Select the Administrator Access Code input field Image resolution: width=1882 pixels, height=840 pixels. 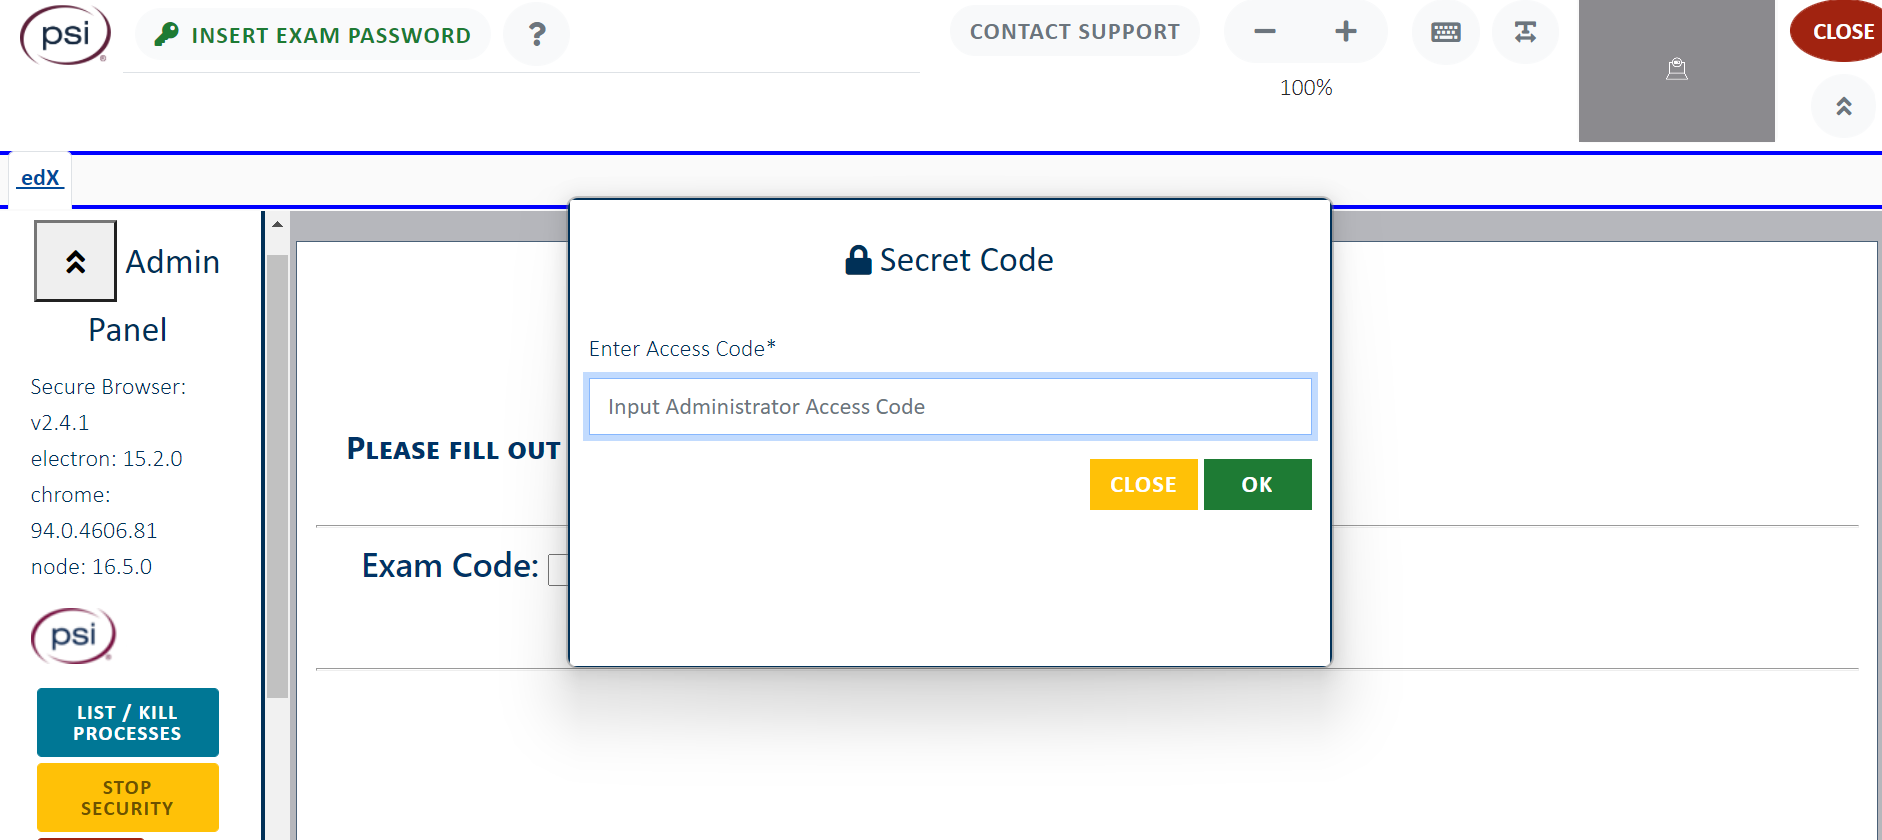(949, 406)
